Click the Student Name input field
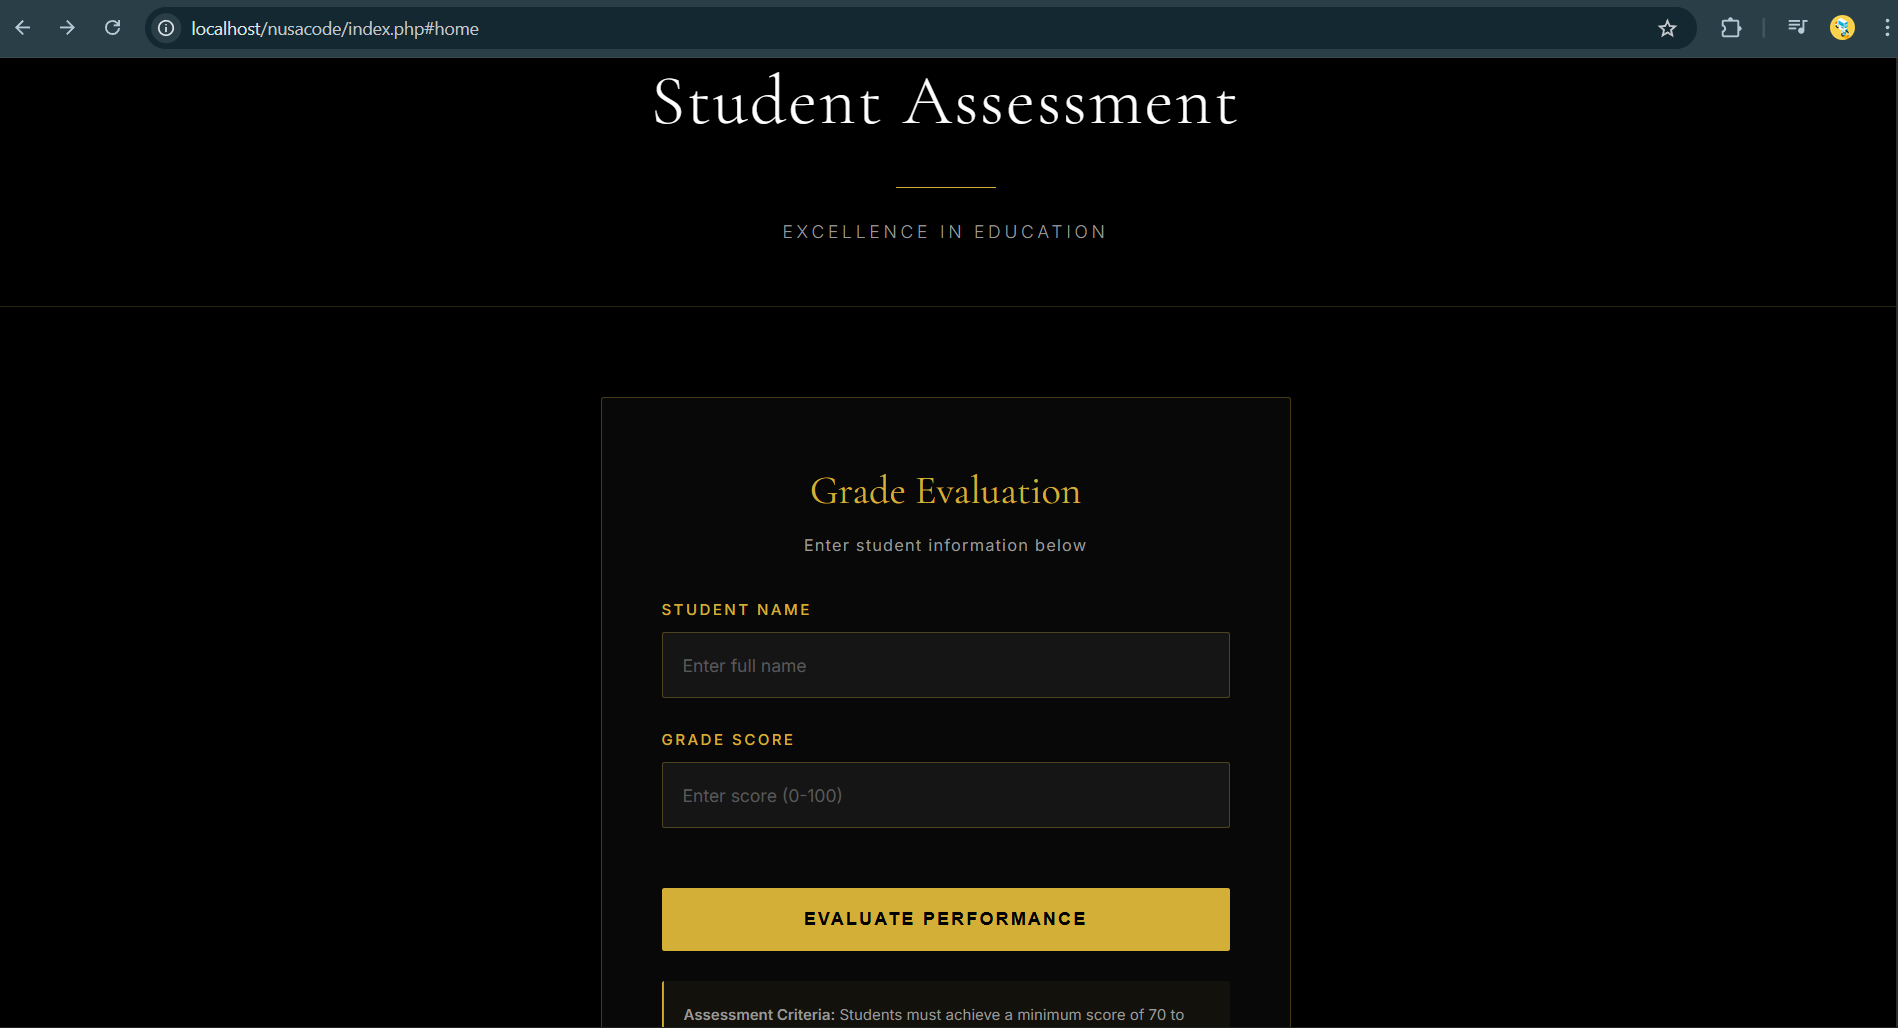The height and width of the screenshot is (1028, 1898). (945, 665)
